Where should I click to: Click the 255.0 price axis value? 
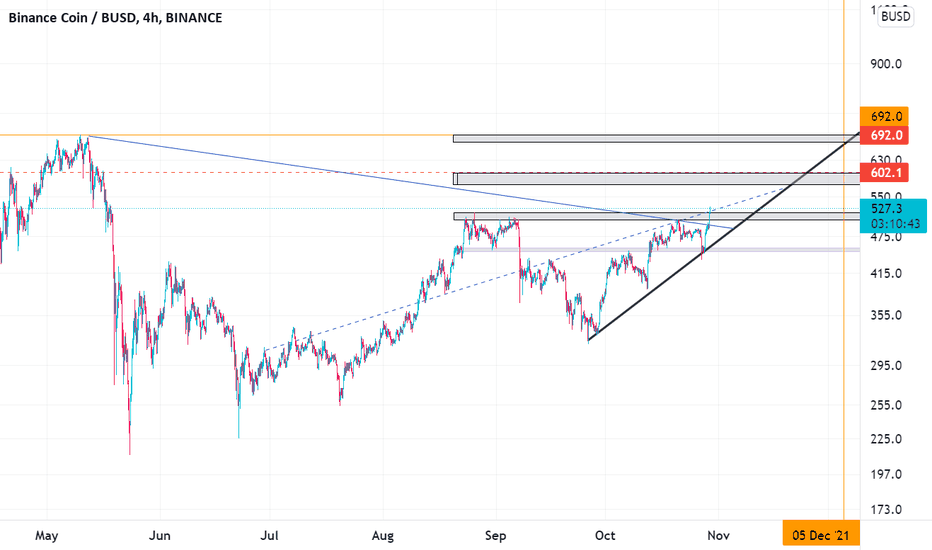pos(886,405)
